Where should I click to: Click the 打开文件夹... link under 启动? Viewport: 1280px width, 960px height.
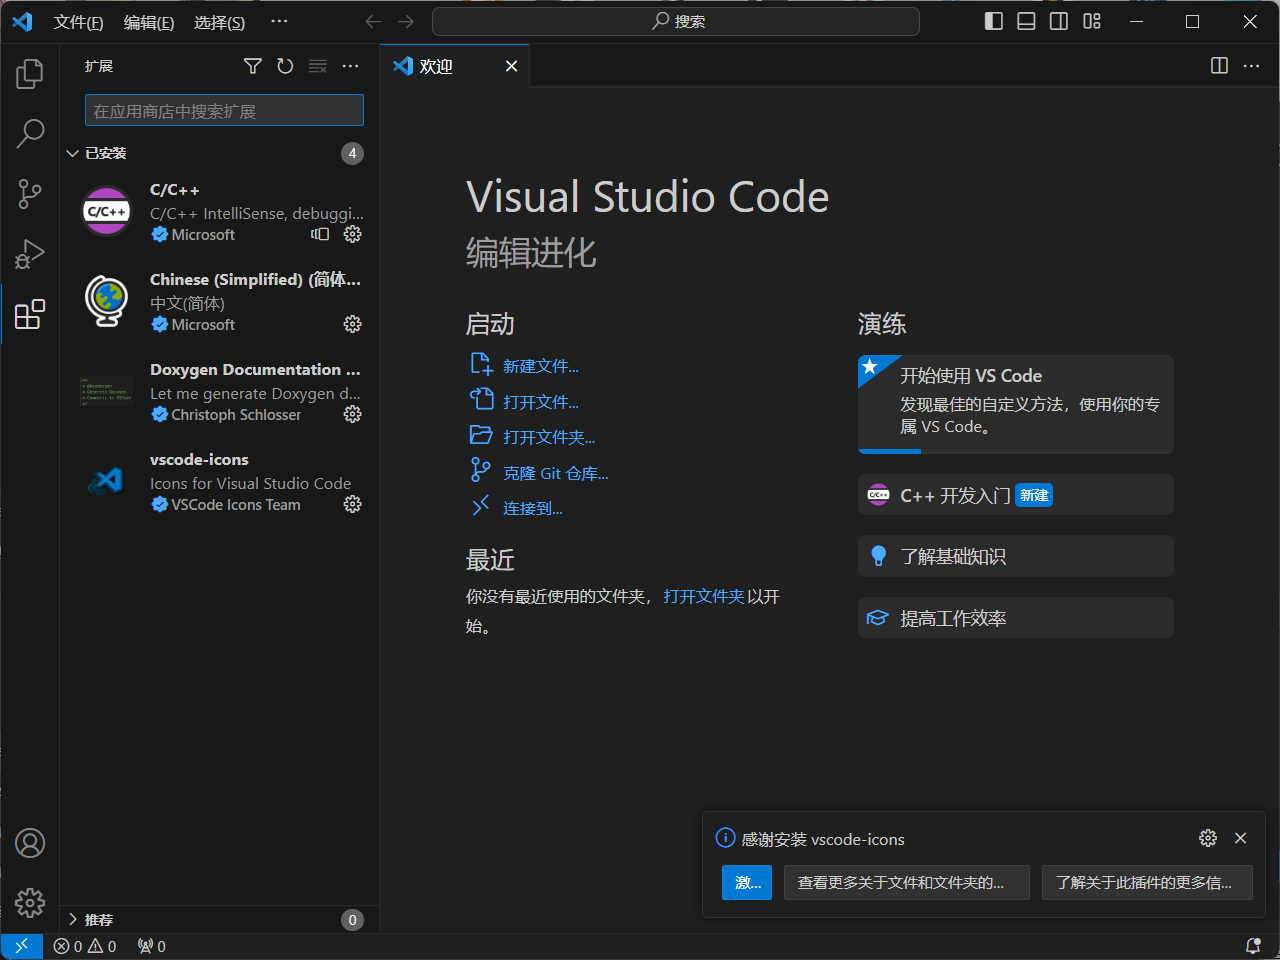tap(548, 437)
